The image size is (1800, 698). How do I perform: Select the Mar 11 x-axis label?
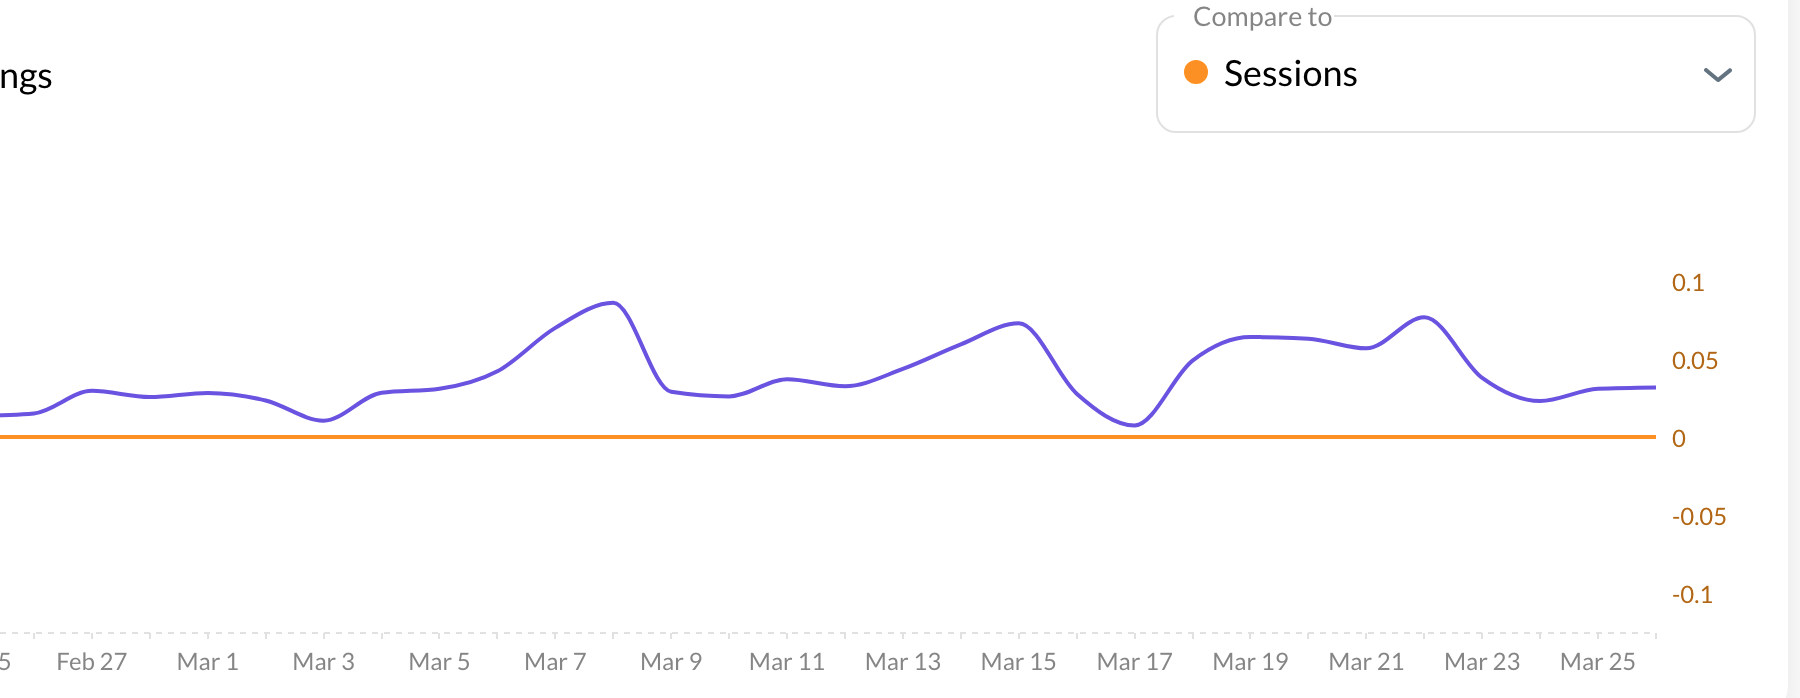787,662
